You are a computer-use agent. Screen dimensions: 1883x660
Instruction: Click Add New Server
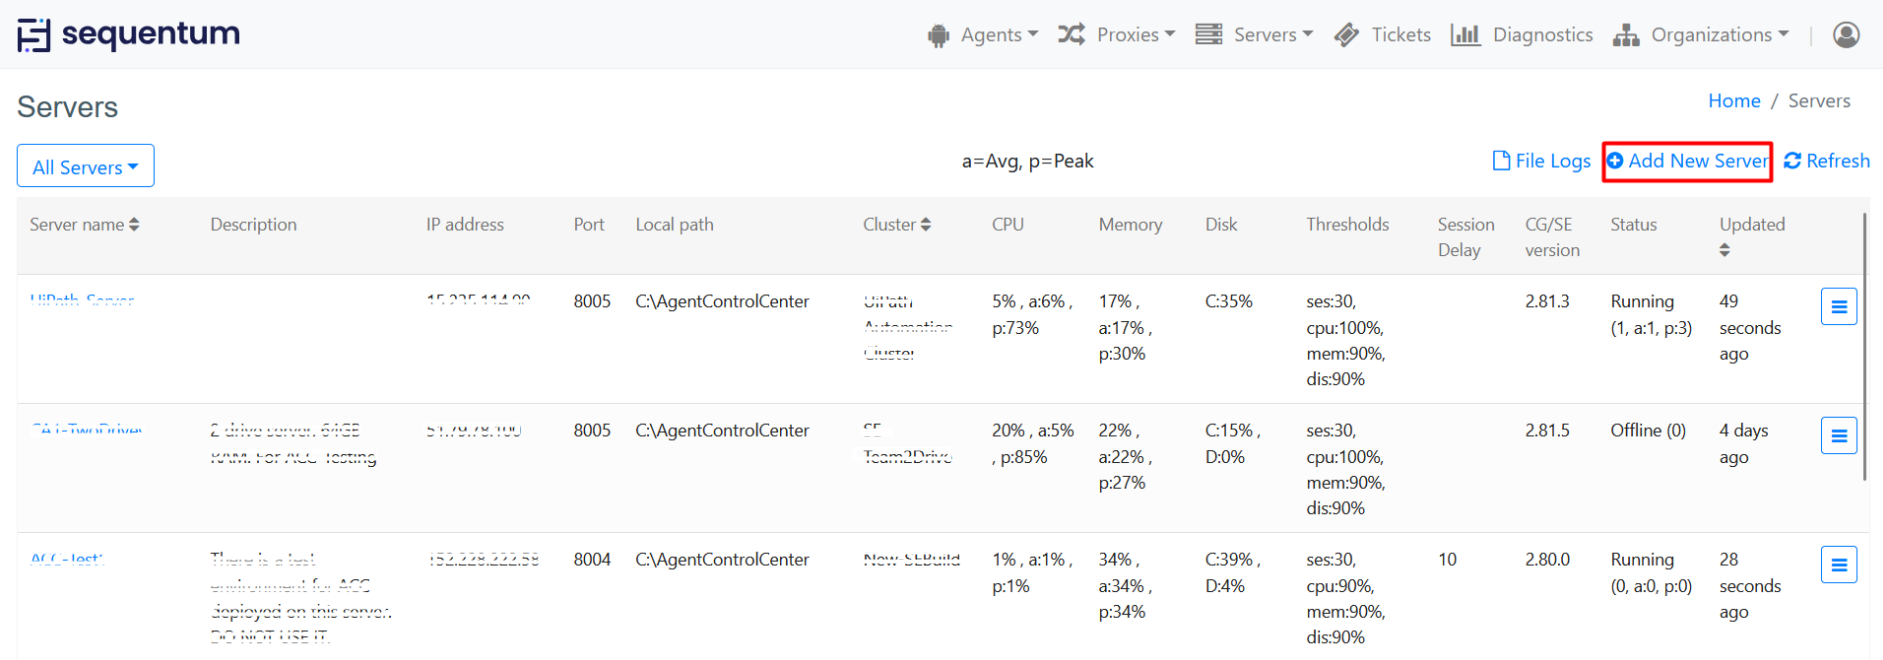pyautogui.click(x=1687, y=161)
